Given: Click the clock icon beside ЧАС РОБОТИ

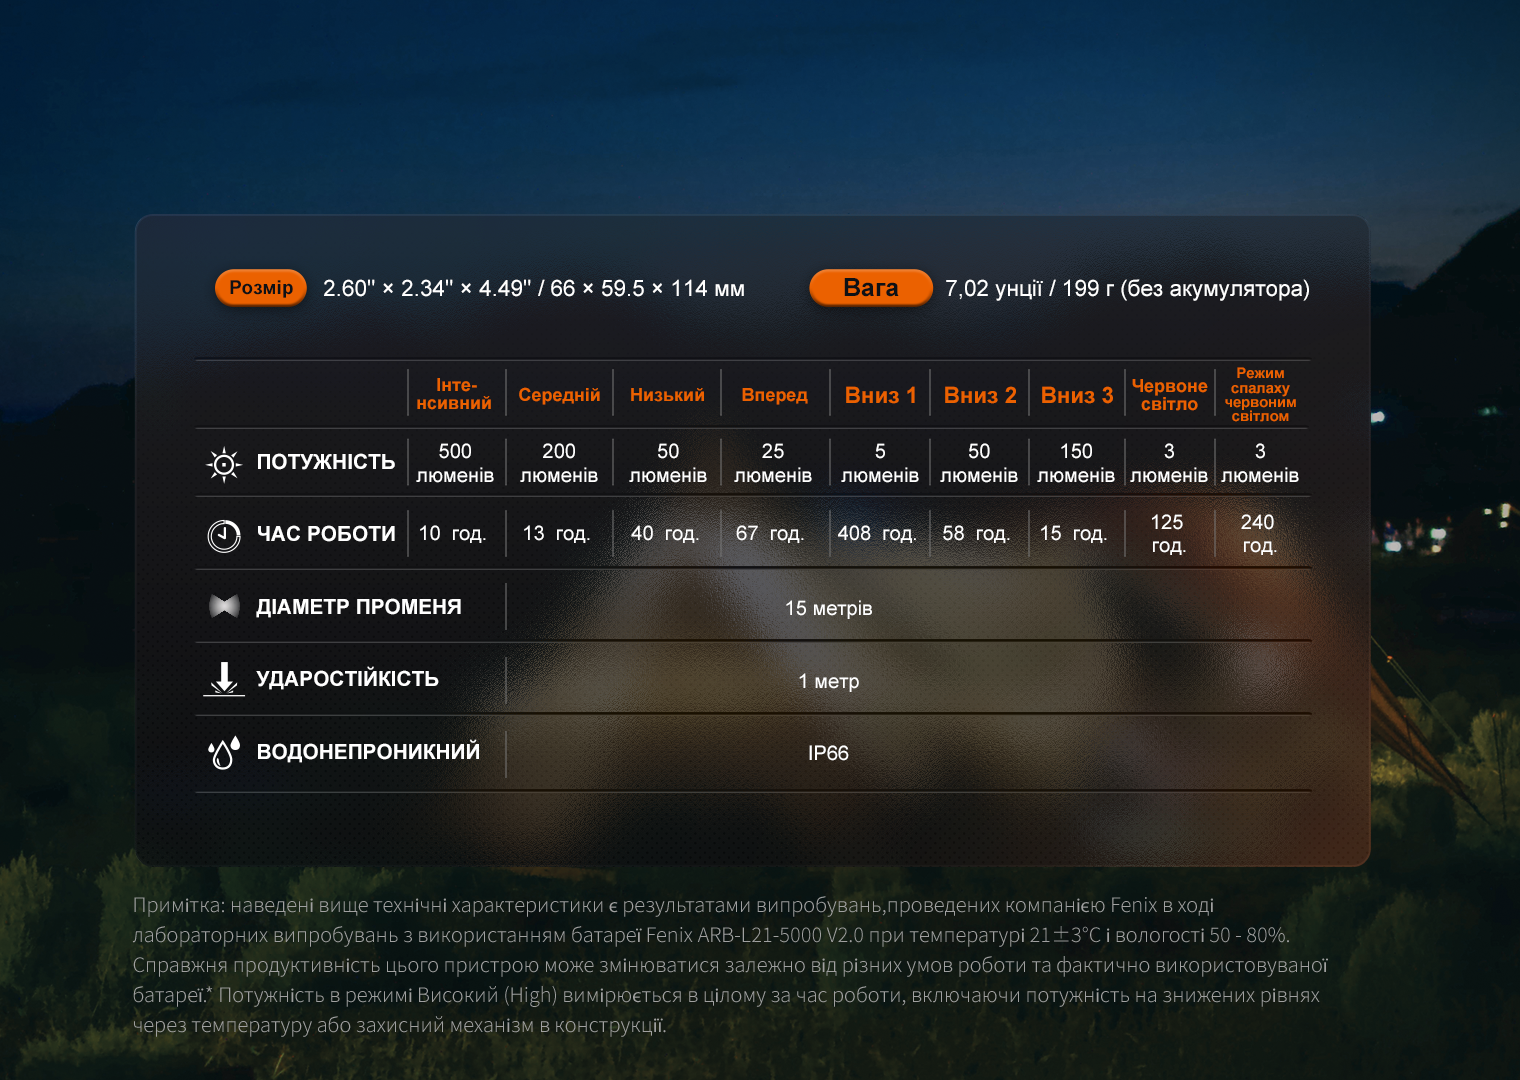Looking at the screenshot, I should pos(224,536).
